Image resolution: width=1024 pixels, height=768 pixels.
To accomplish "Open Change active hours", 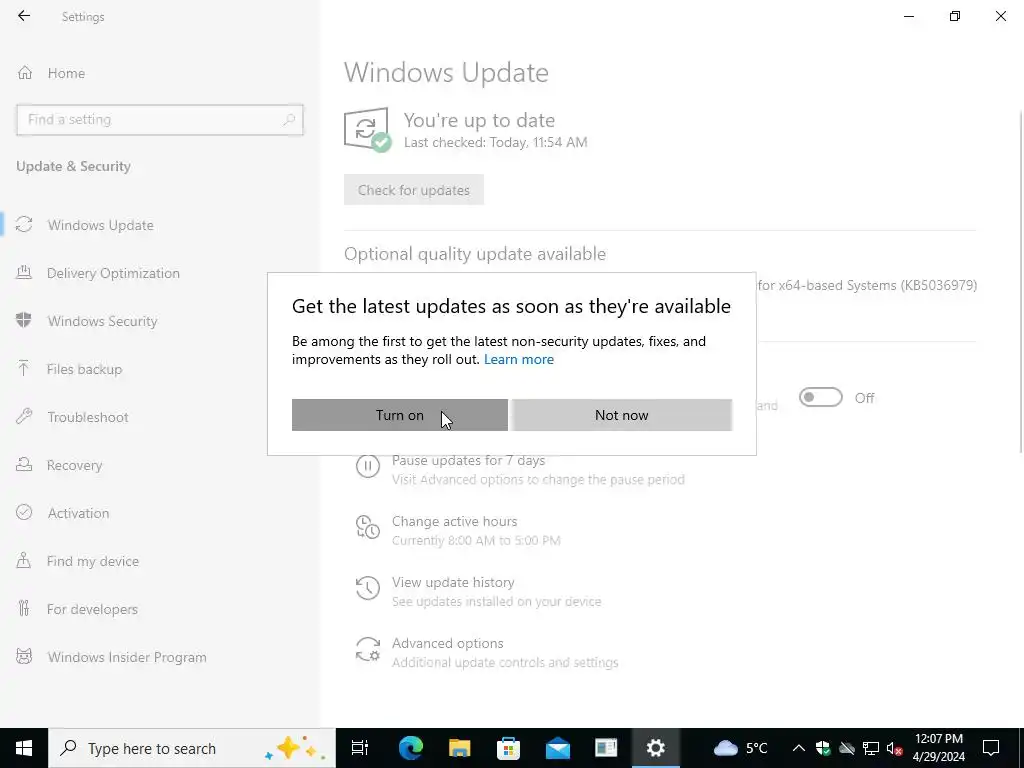I will click(x=455, y=521).
